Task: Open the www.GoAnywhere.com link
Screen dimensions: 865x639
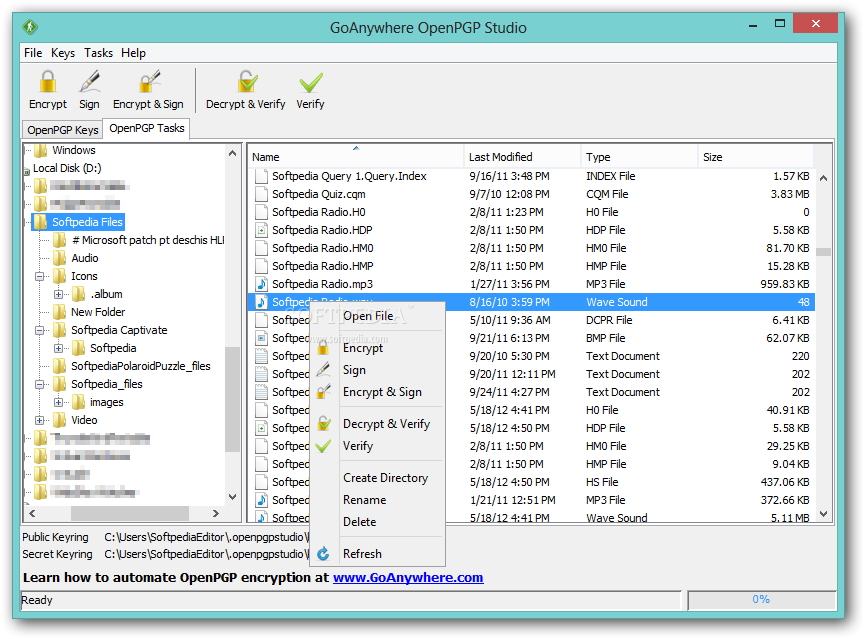Action: [x=408, y=578]
